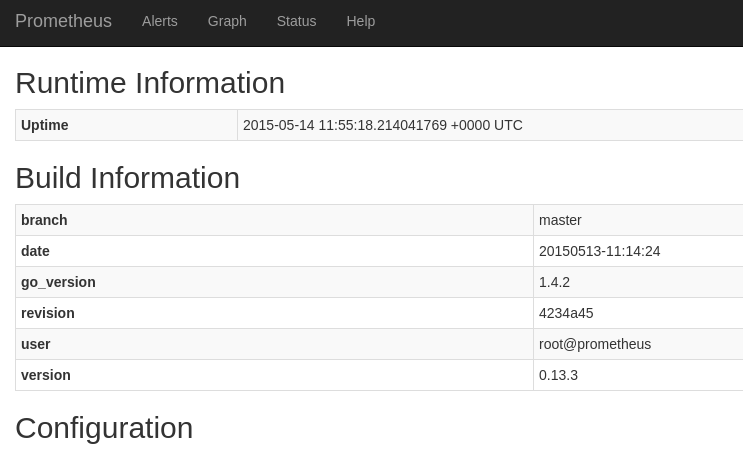
Task: Click the uptime timestamp value
Action: pyautogui.click(x=382, y=125)
